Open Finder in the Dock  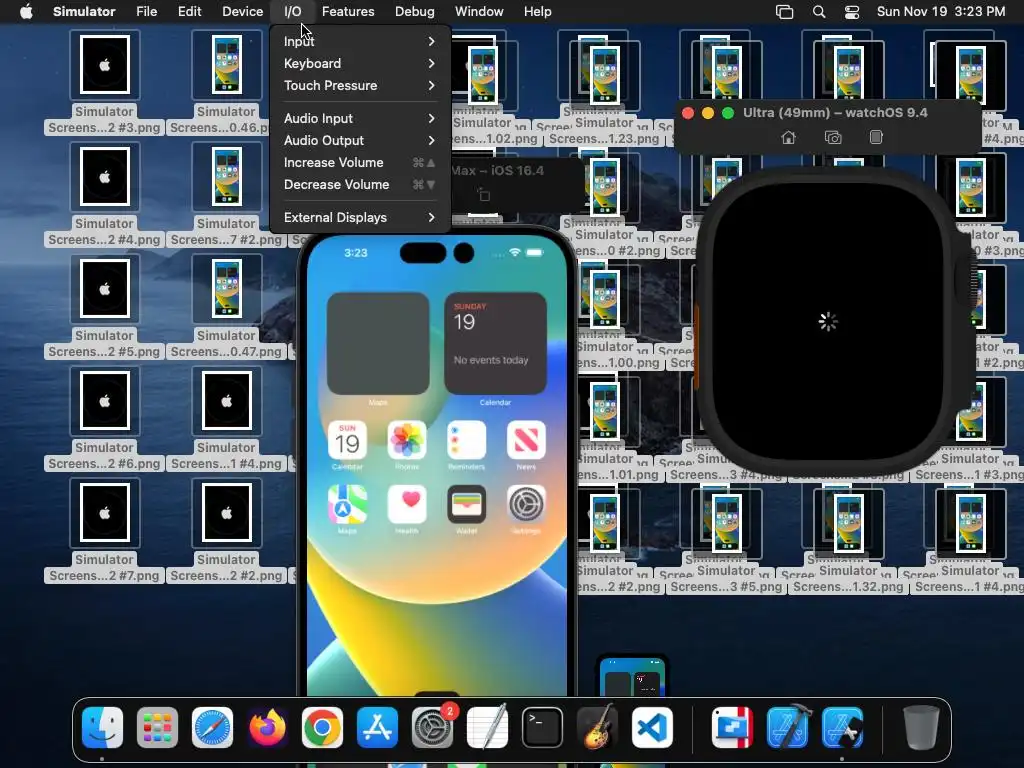pos(103,728)
